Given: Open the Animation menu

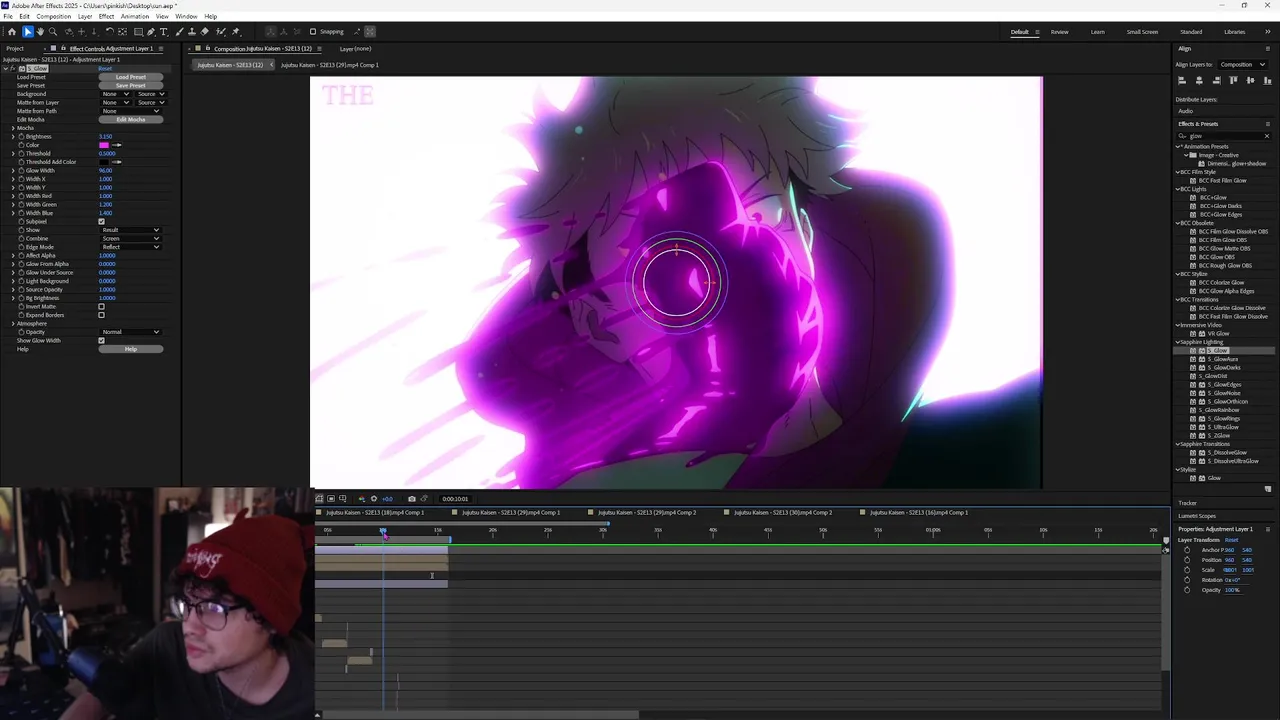Looking at the screenshot, I should coord(134,16).
